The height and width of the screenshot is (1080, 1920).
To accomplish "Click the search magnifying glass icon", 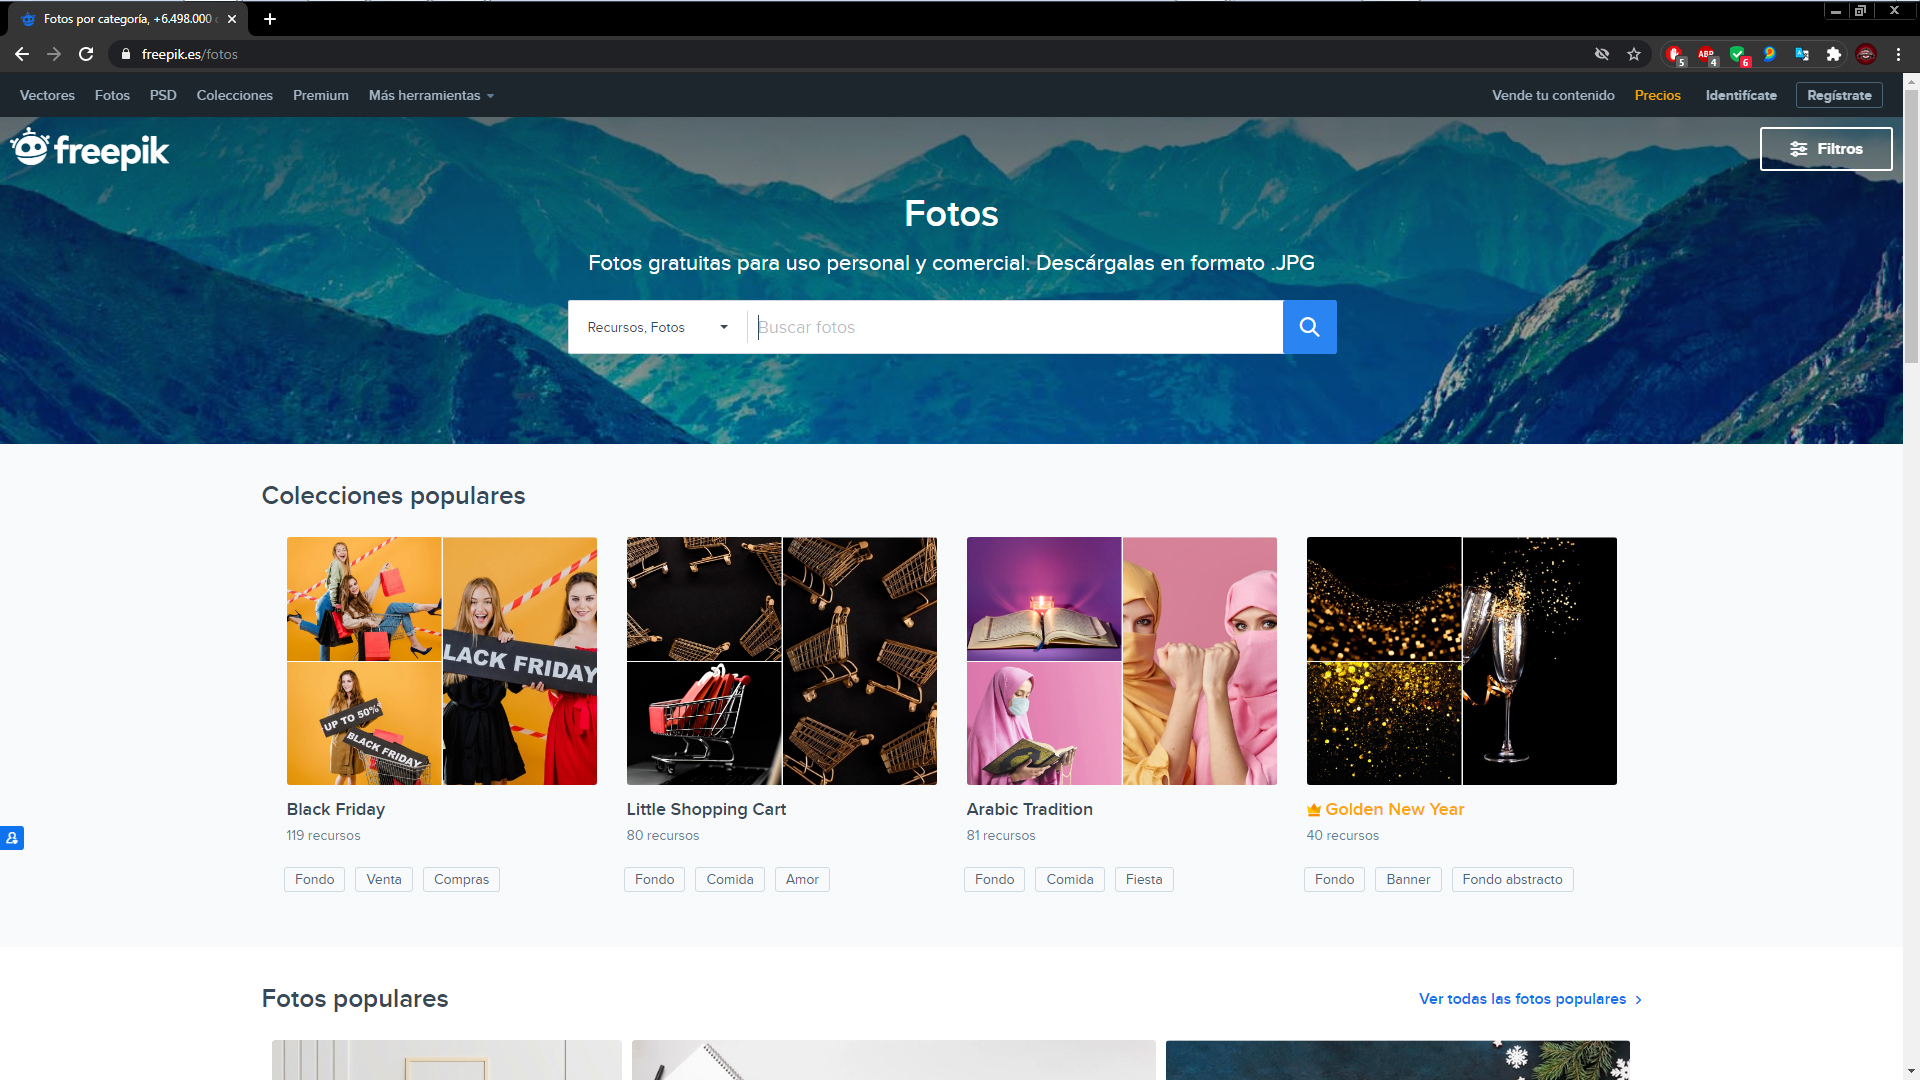I will pos(1309,327).
